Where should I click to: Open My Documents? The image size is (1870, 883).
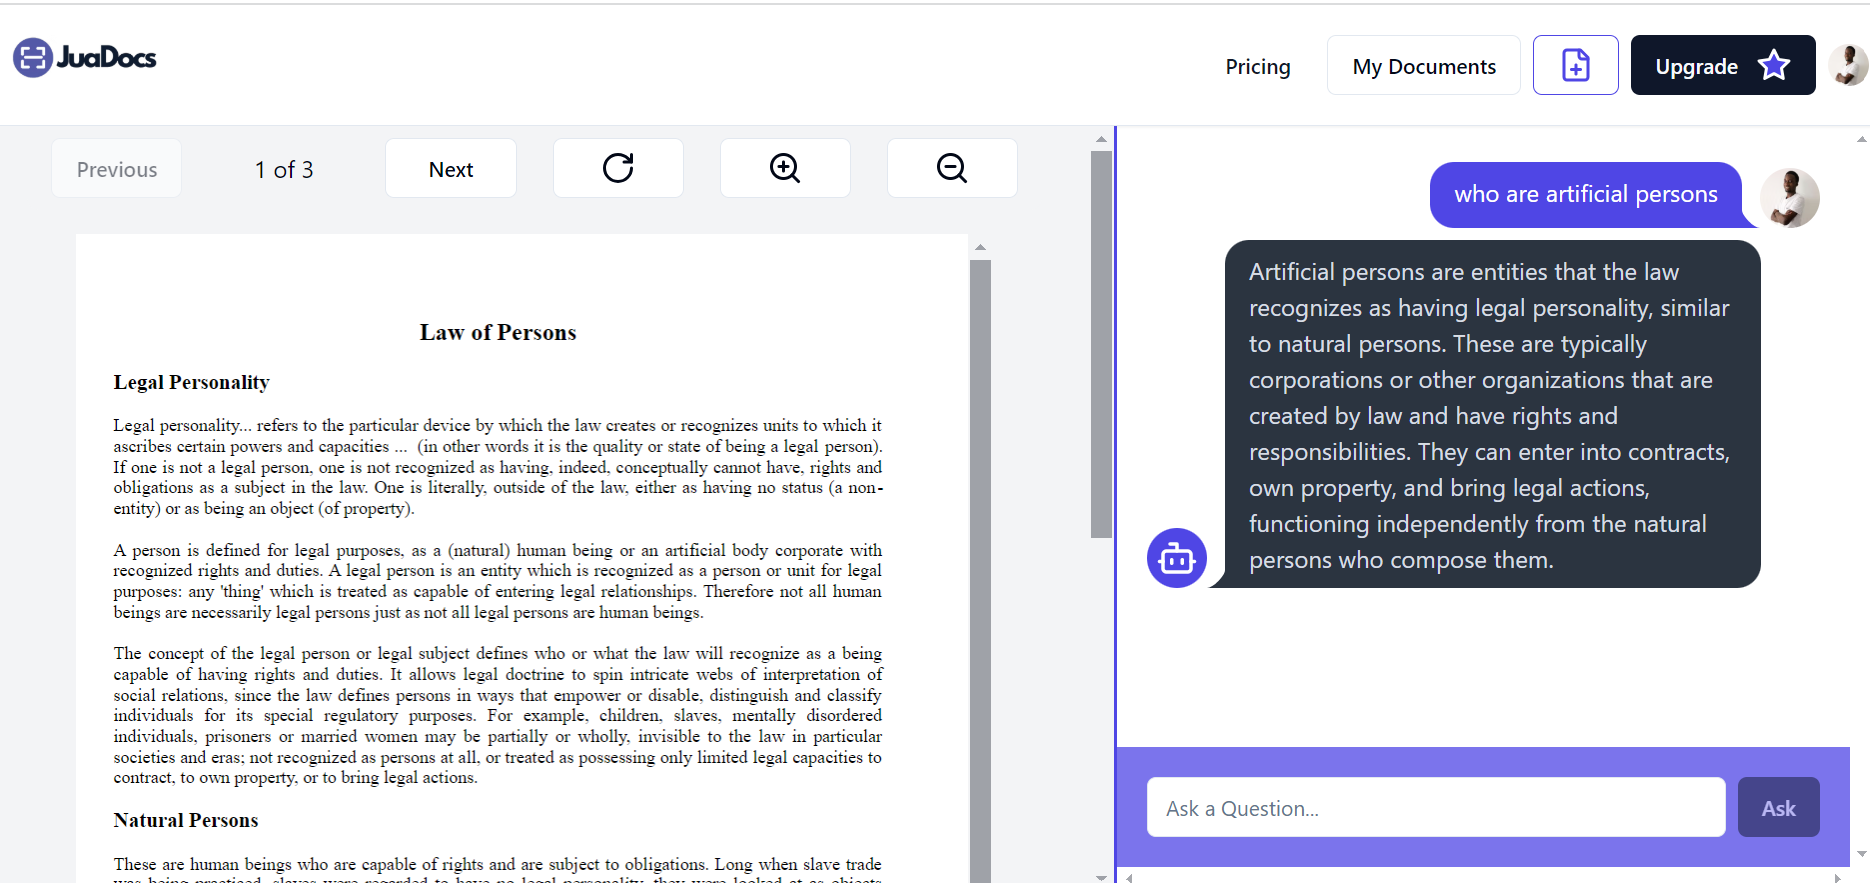click(x=1423, y=67)
